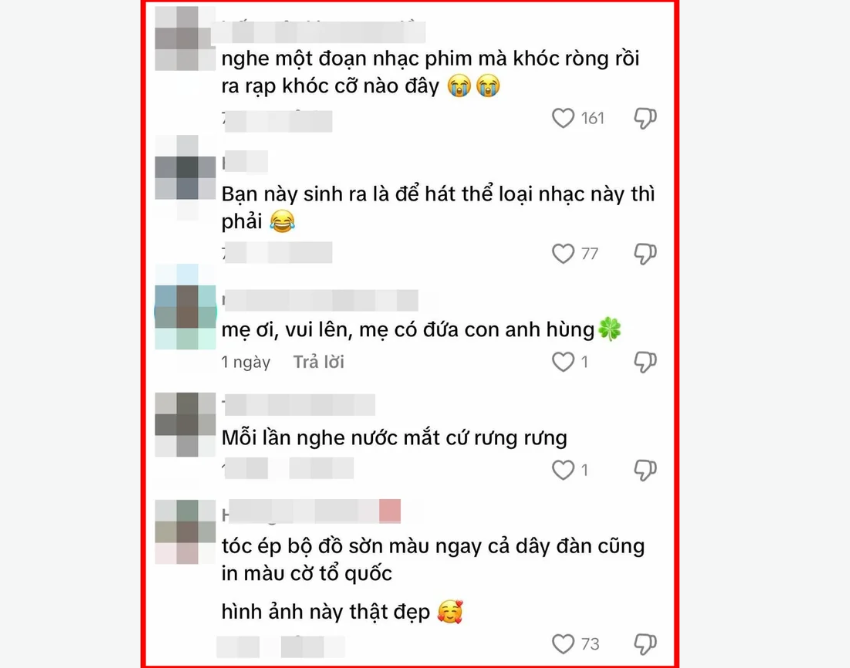
Task: Open blurred username above 'mẹ ơi, vui lên'
Action: coord(320,300)
